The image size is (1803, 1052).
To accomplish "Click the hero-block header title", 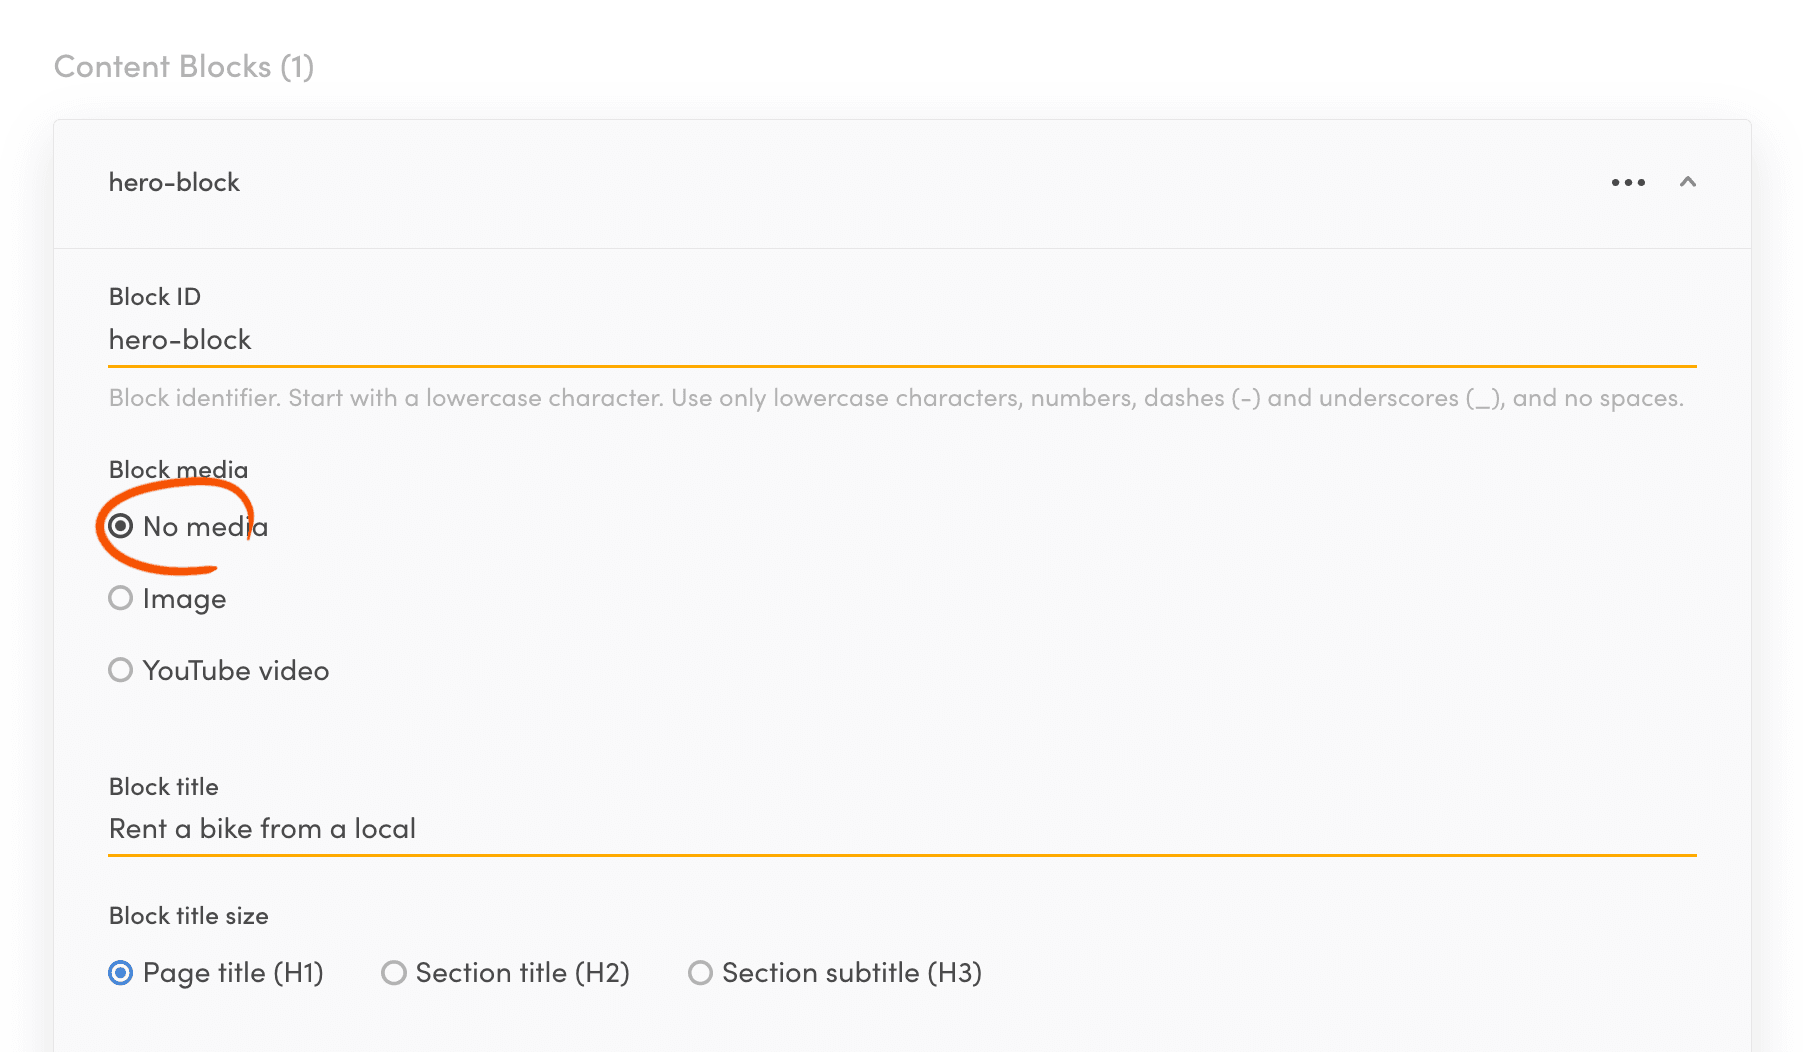I will pos(174,183).
